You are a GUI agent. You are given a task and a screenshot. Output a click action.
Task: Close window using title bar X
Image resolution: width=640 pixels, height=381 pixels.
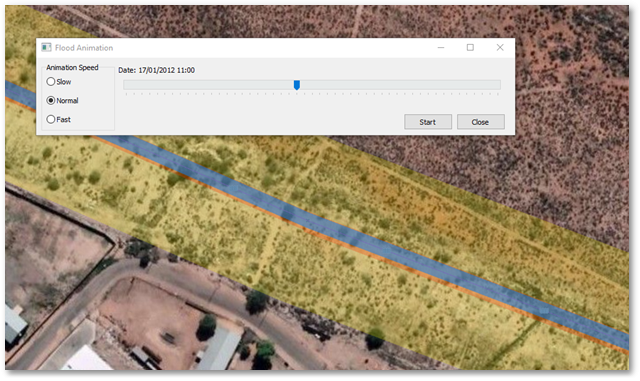coord(500,47)
